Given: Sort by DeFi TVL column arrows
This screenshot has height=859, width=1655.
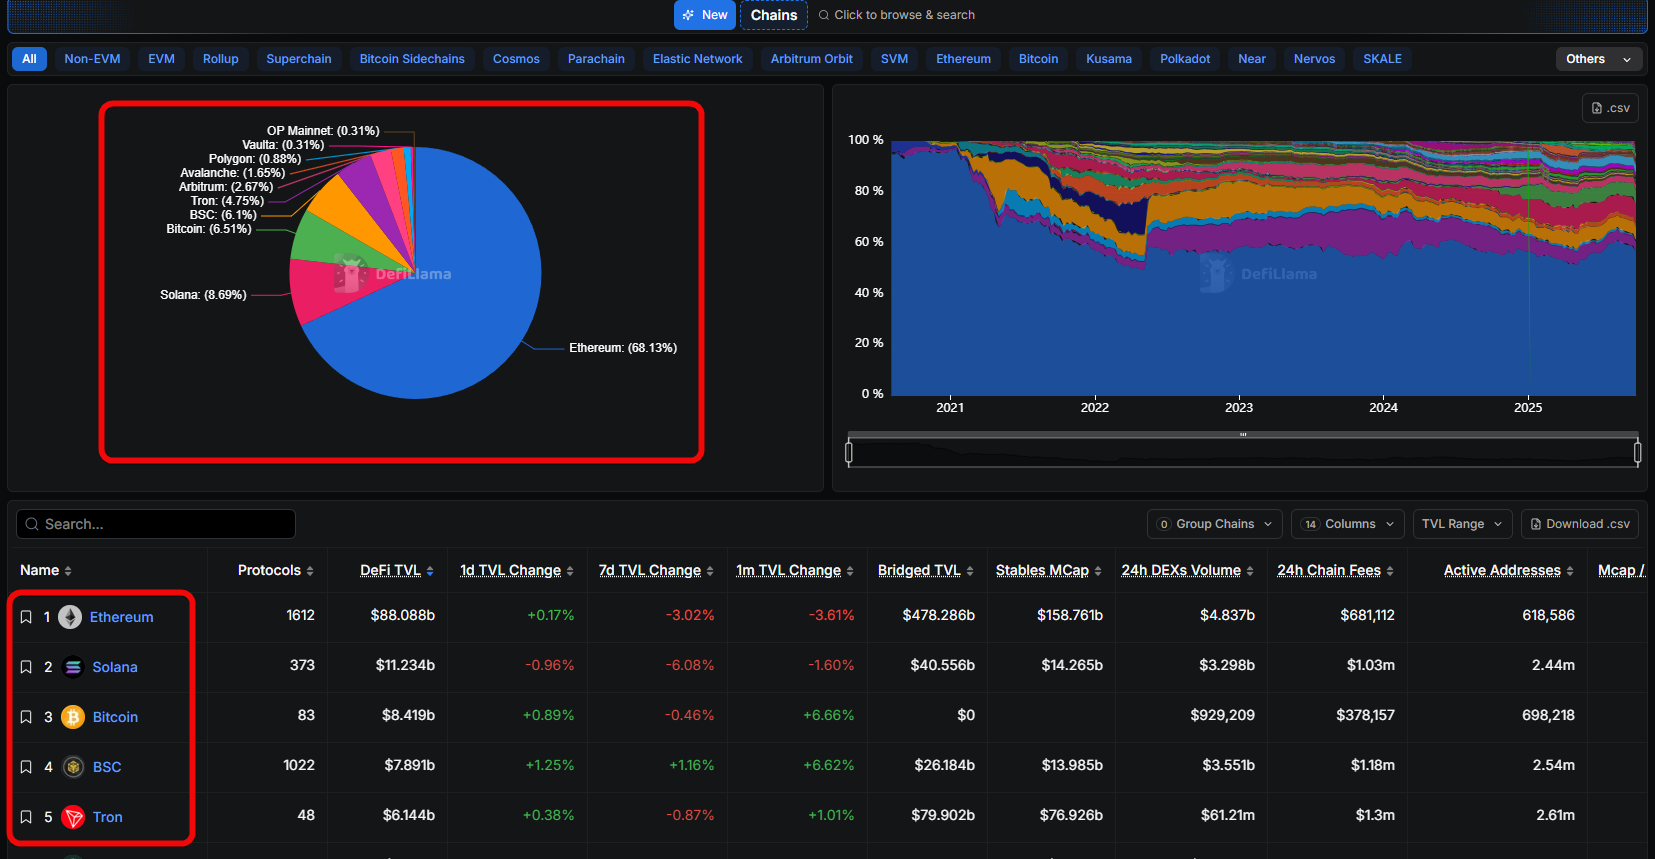Looking at the screenshot, I should [430, 571].
